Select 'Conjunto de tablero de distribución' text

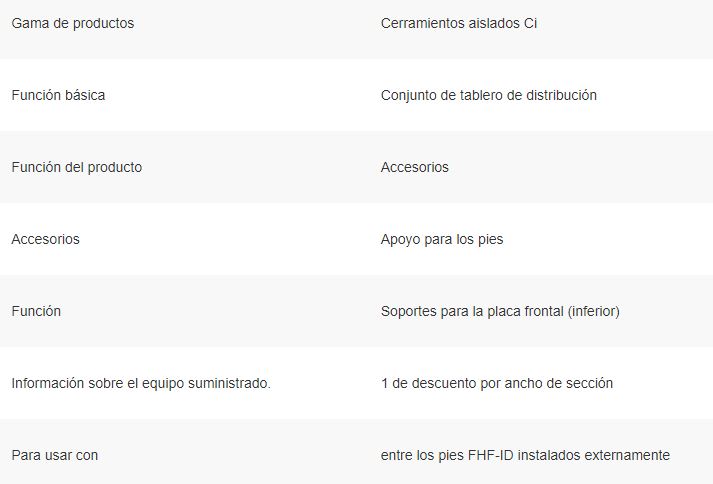click(x=489, y=95)
